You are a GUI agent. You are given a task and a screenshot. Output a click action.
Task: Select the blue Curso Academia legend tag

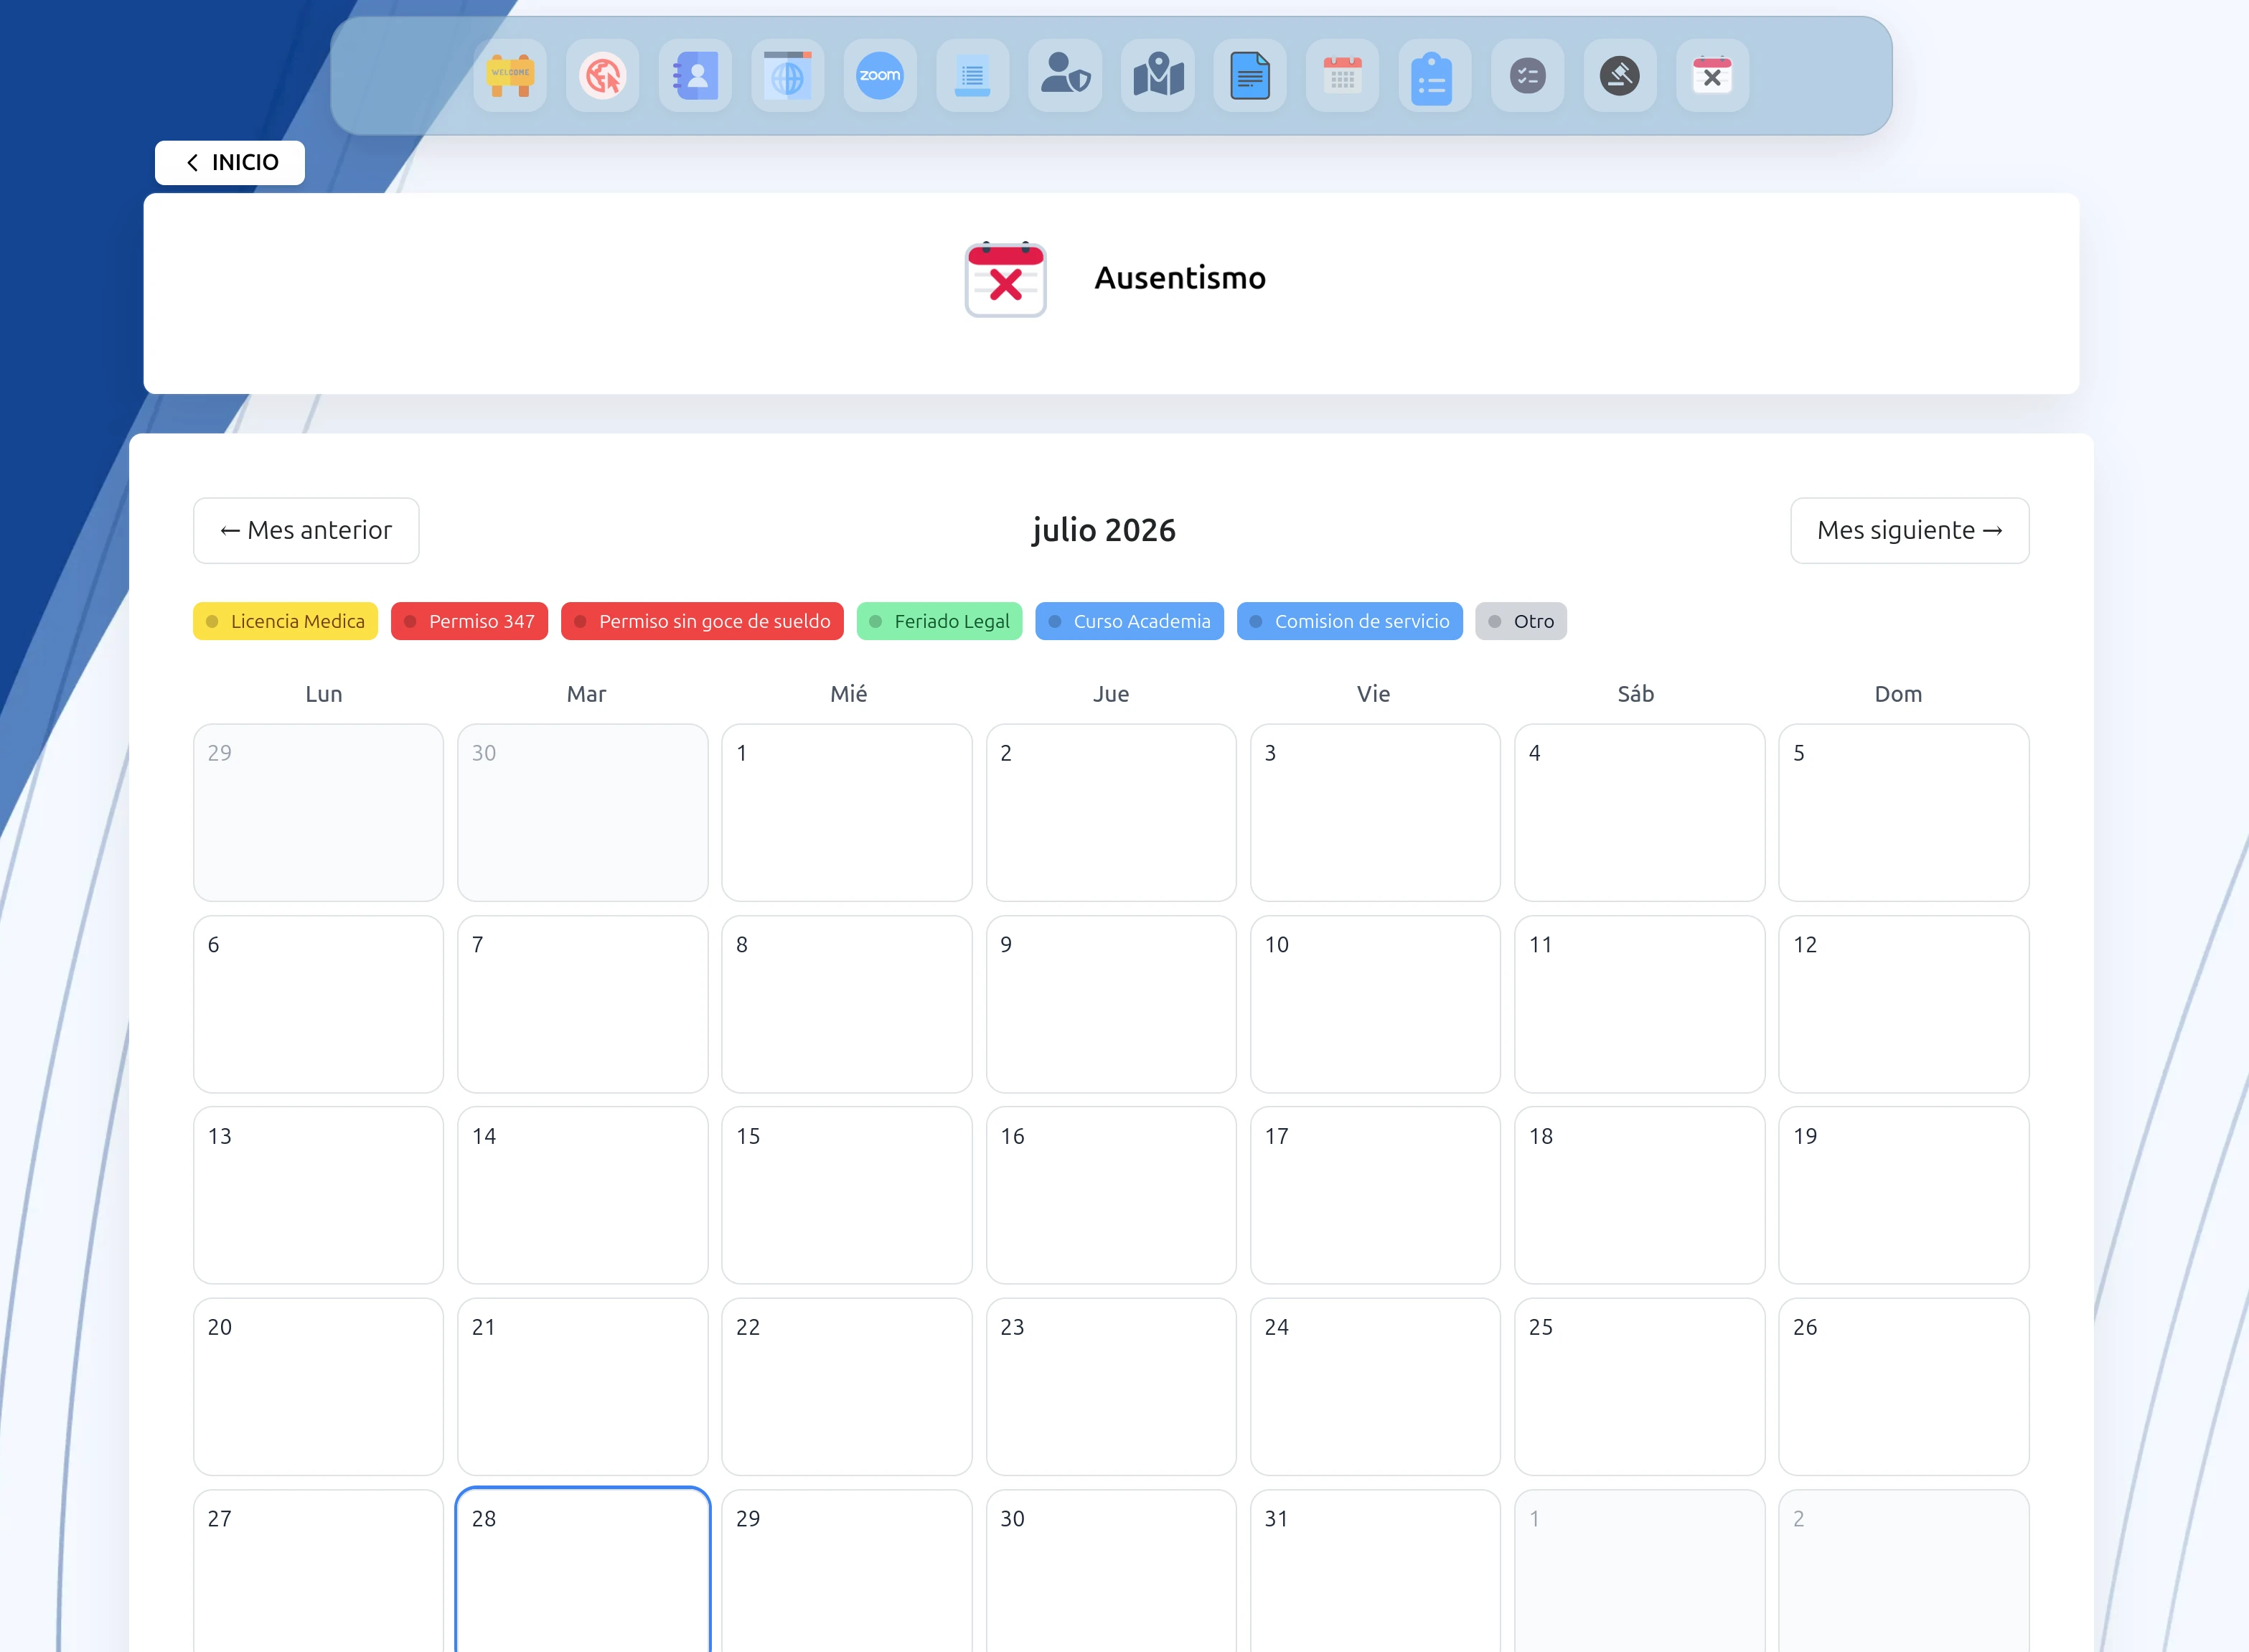pyautogui.click(x=1130, y=621)
